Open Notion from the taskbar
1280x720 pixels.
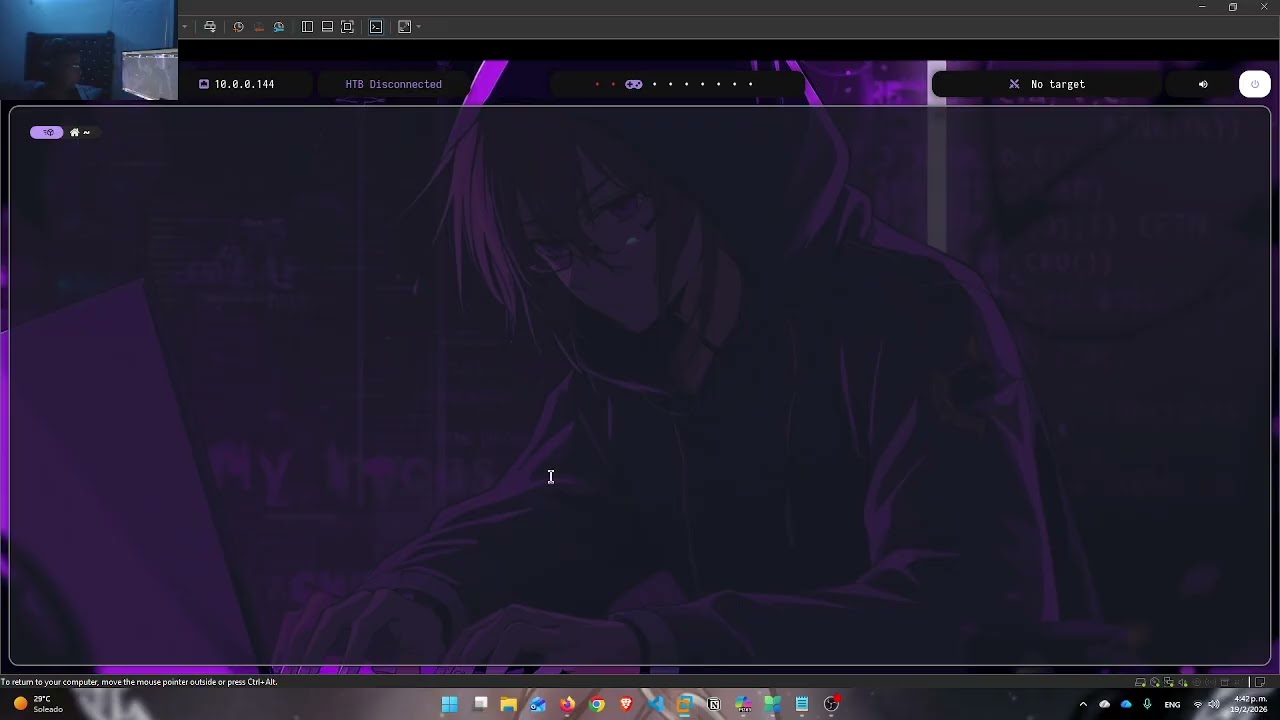pyautogui.click(x=714, y=704)
